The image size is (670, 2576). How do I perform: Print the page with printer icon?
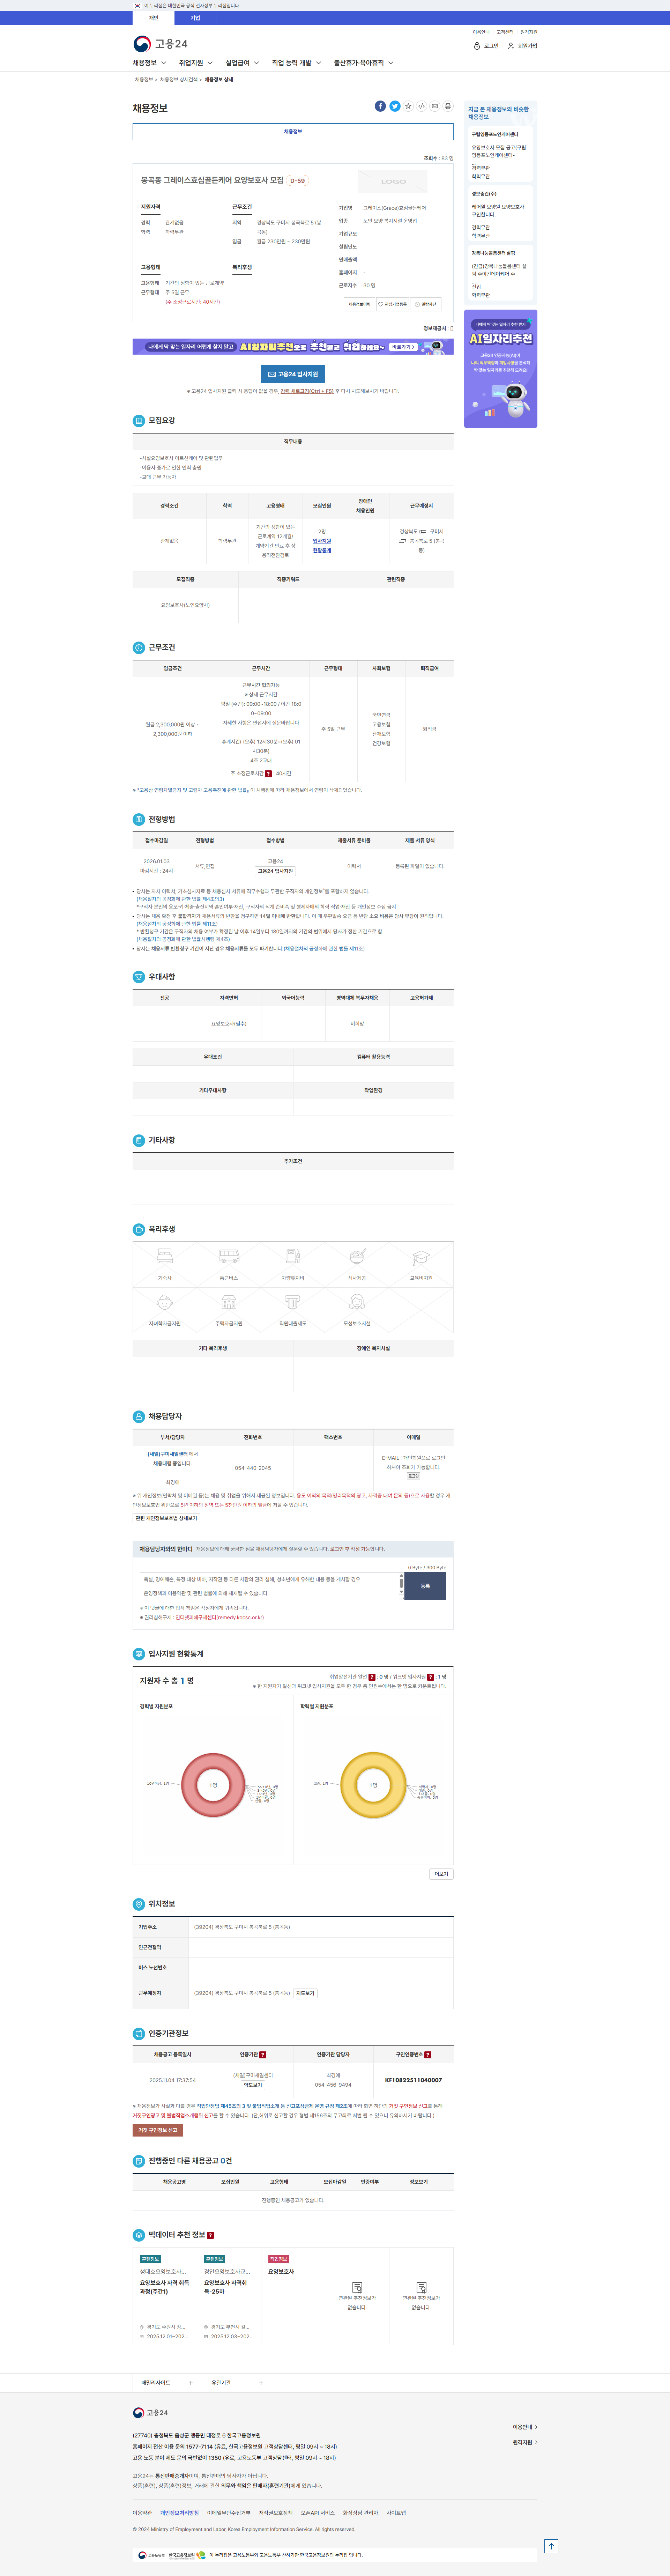[448, 106]
